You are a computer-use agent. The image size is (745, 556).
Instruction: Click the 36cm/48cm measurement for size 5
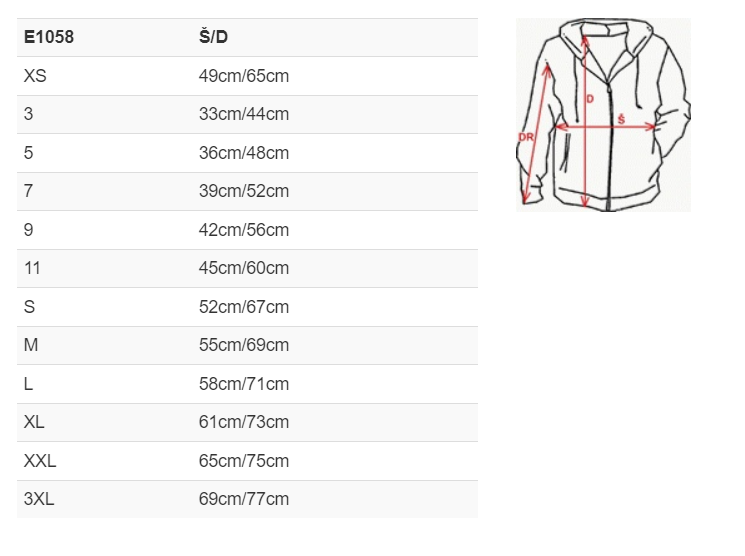[244, 153]
